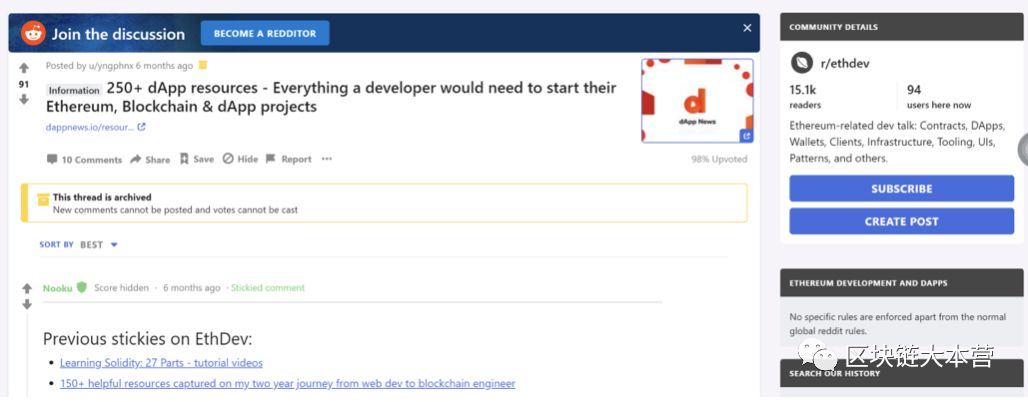
Task: Click the Stickied comment label
Action: (x=267, y=288)
